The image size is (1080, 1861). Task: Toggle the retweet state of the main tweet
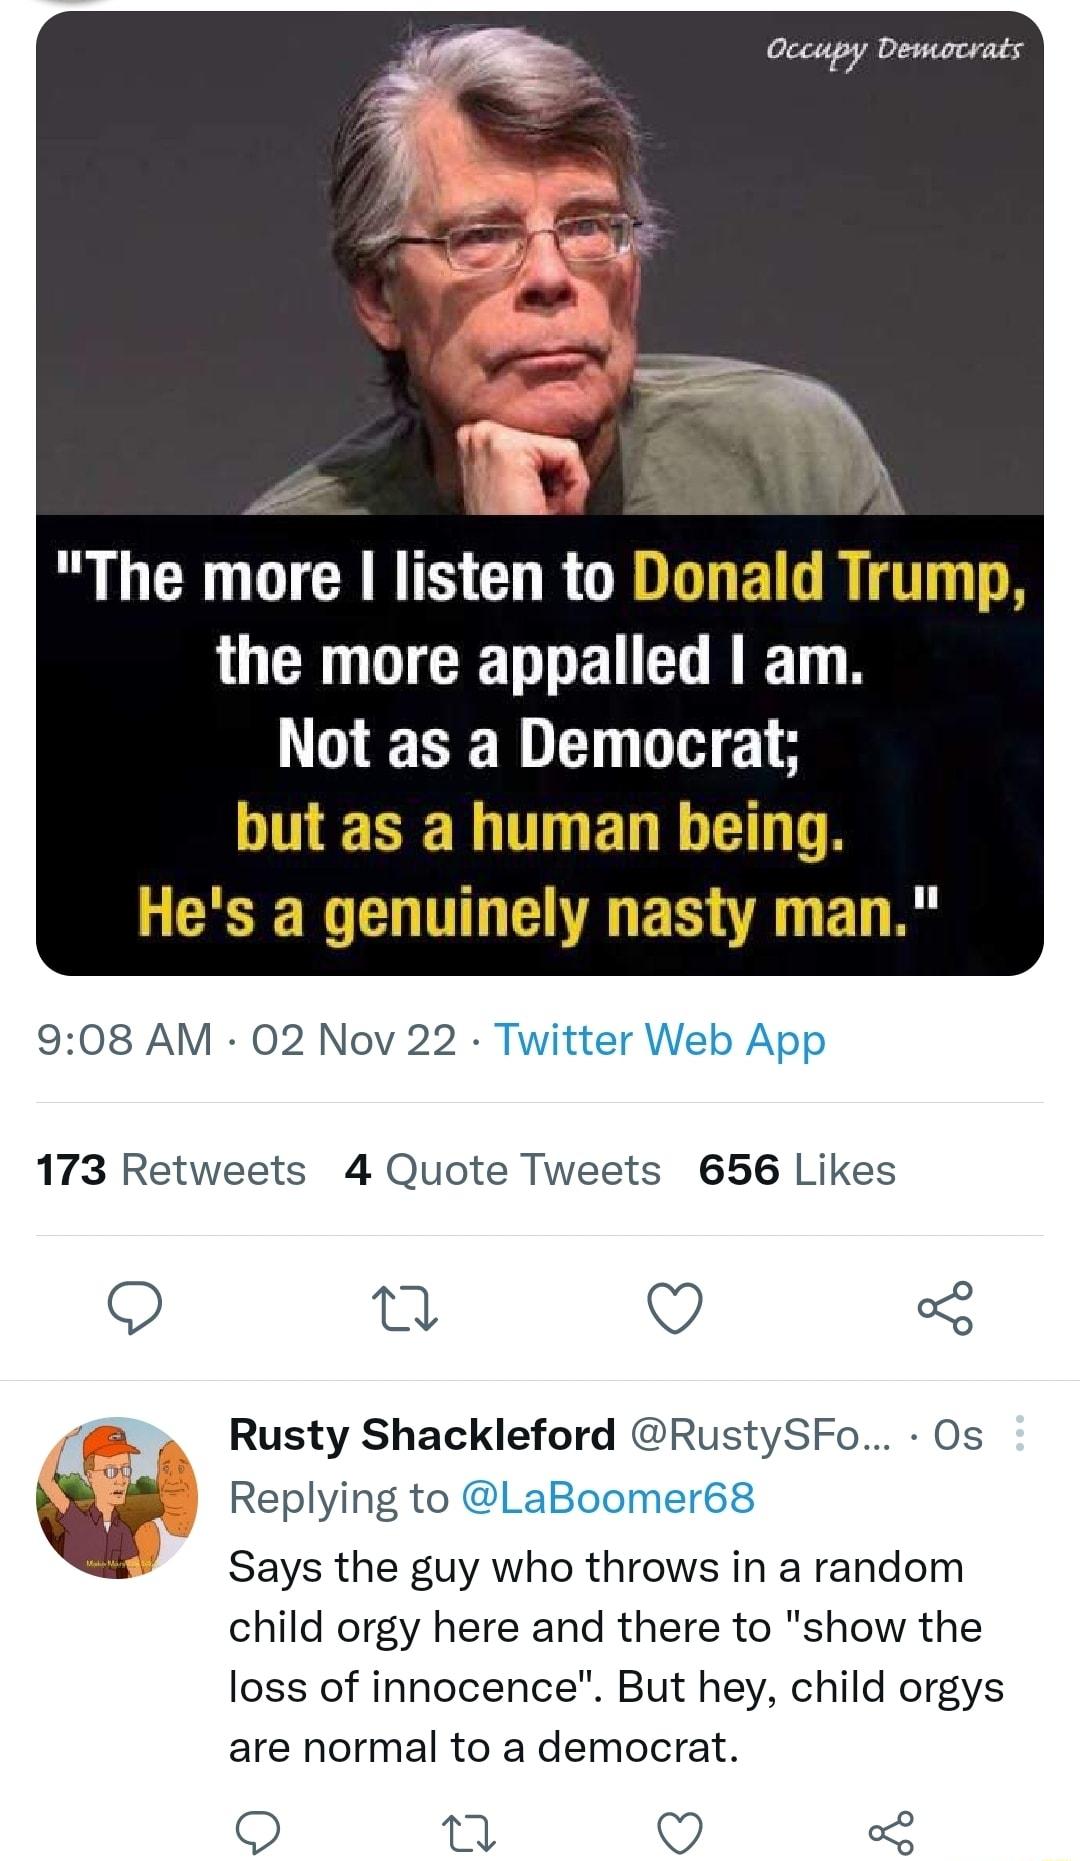click(406, 1309)
